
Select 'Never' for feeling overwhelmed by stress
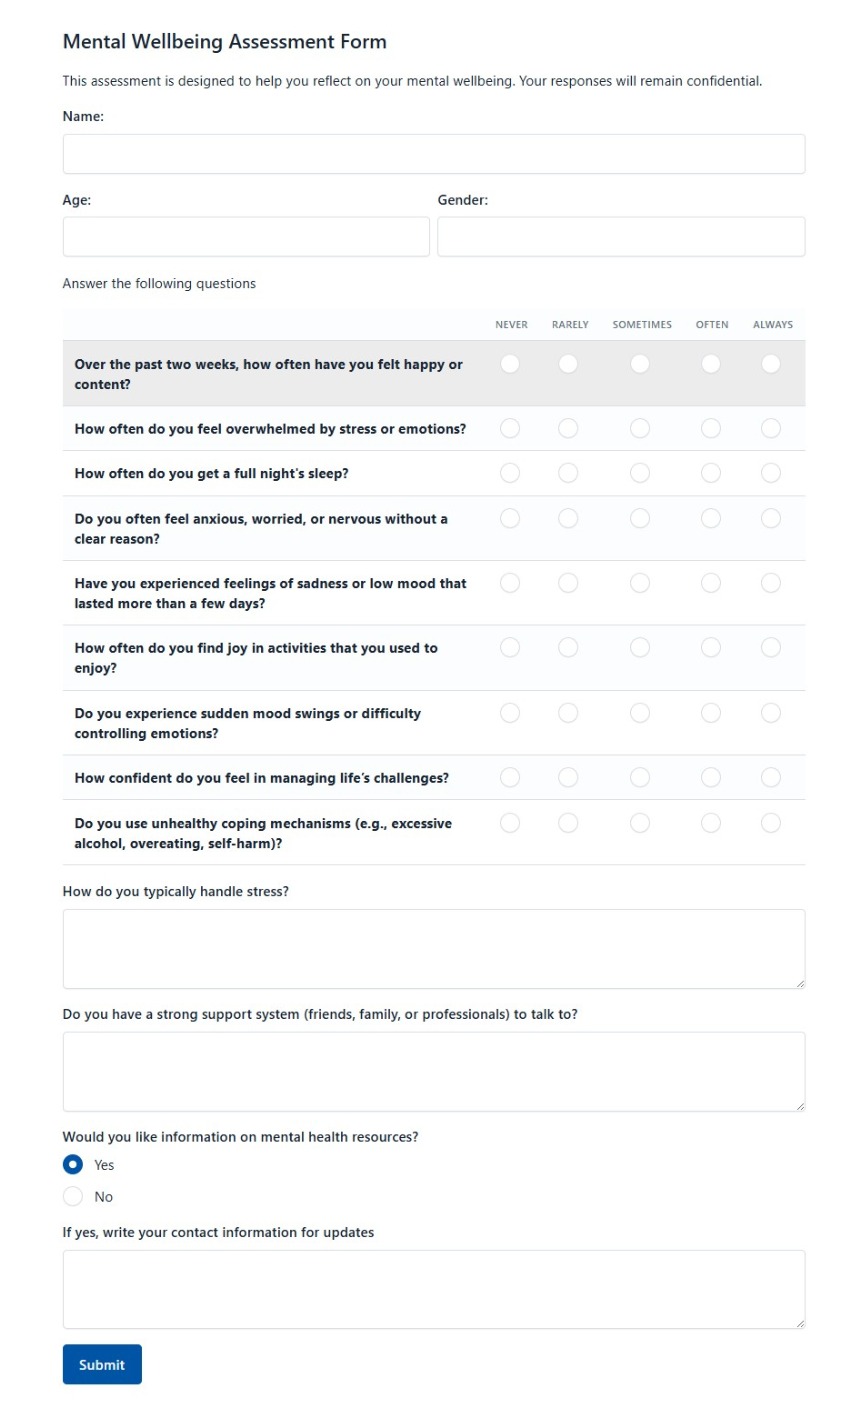click(510, 428)
